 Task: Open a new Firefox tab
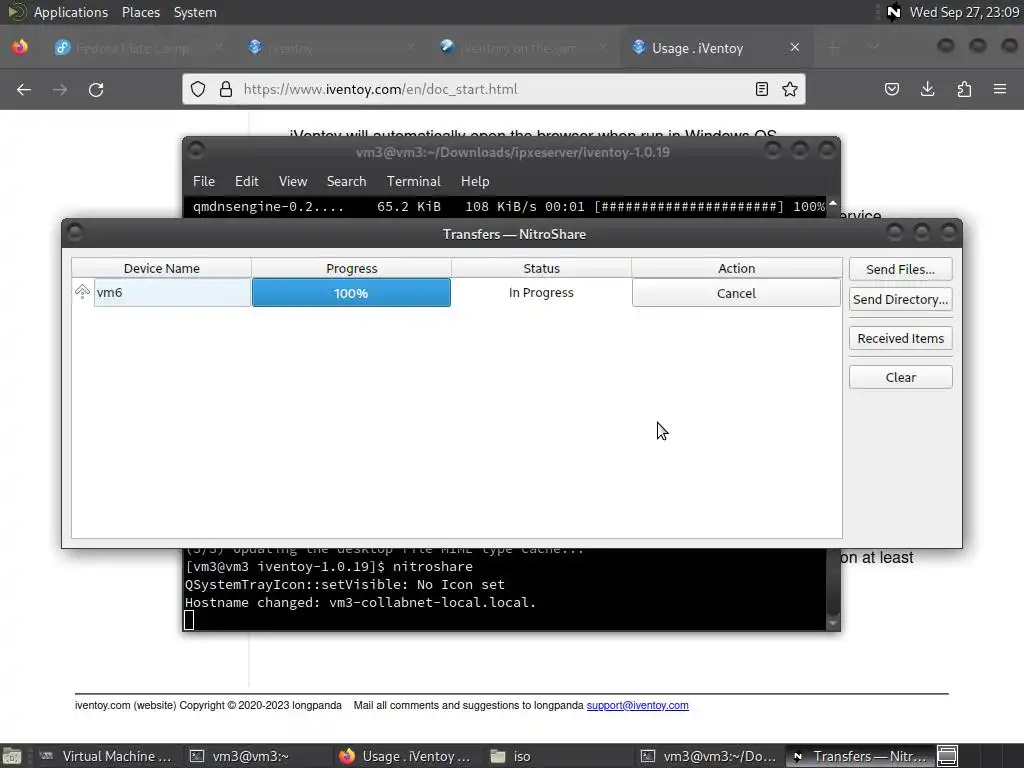click(833, 48)
